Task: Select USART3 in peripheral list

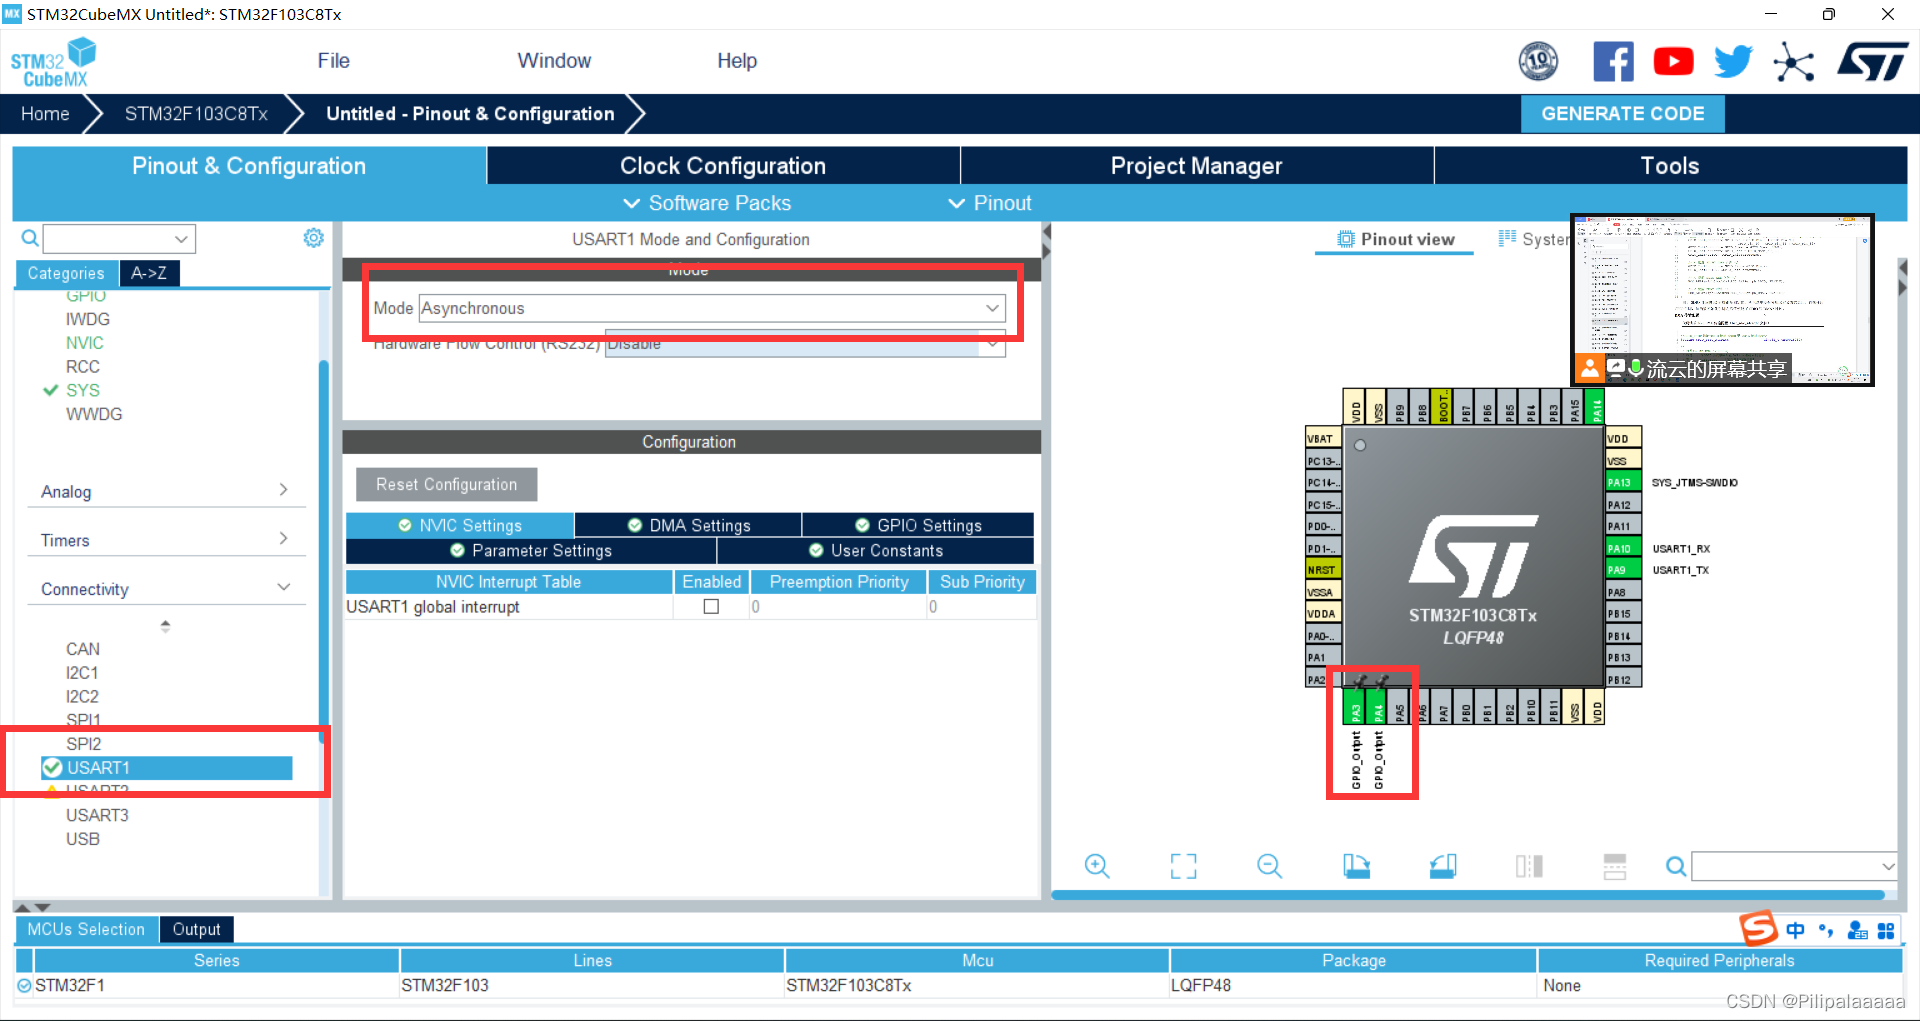Action: tap(97, 815)
